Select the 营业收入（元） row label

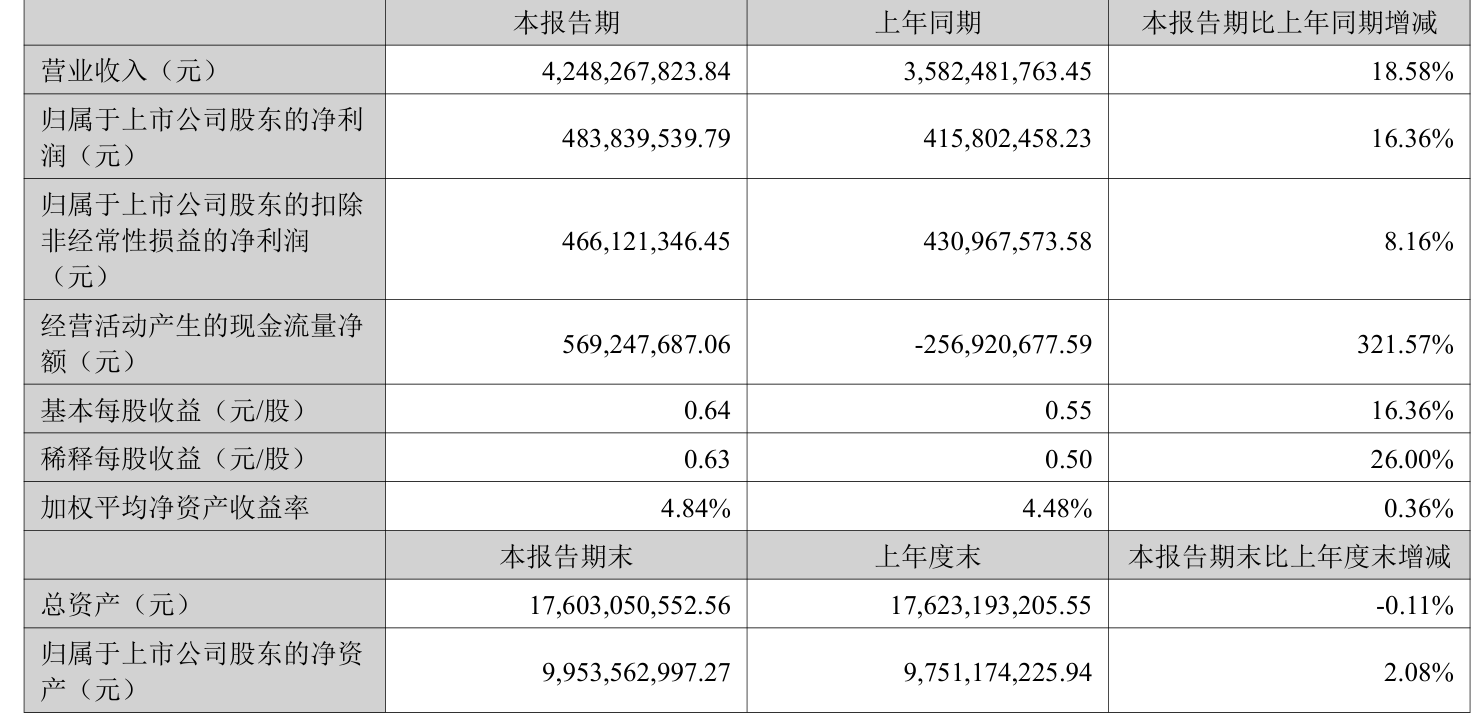[127, 71]
